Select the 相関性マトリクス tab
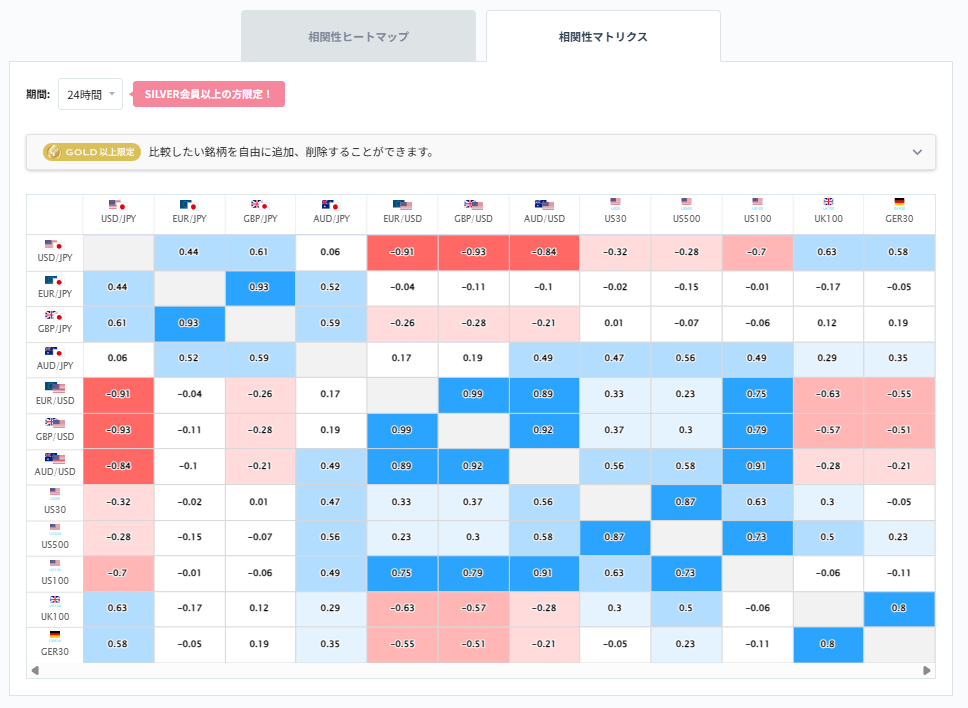968x708 pixels. (603, 34)
